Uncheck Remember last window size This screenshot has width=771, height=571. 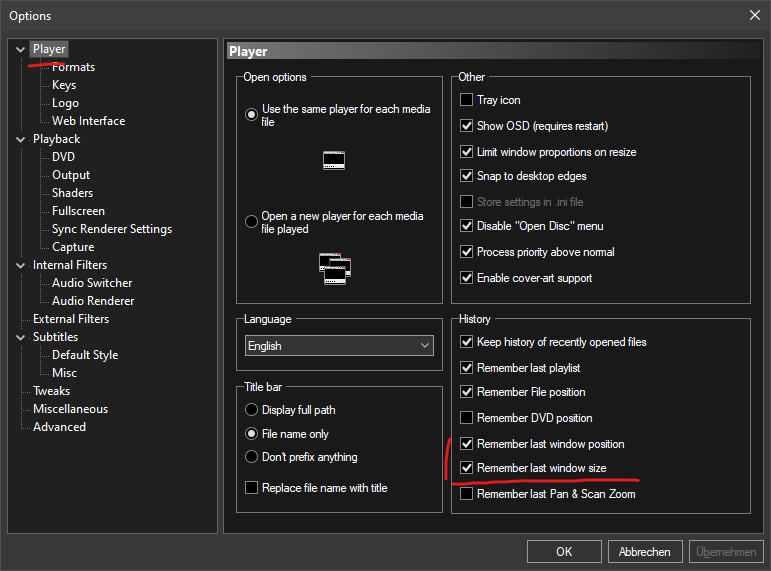(x=466, y=468)
